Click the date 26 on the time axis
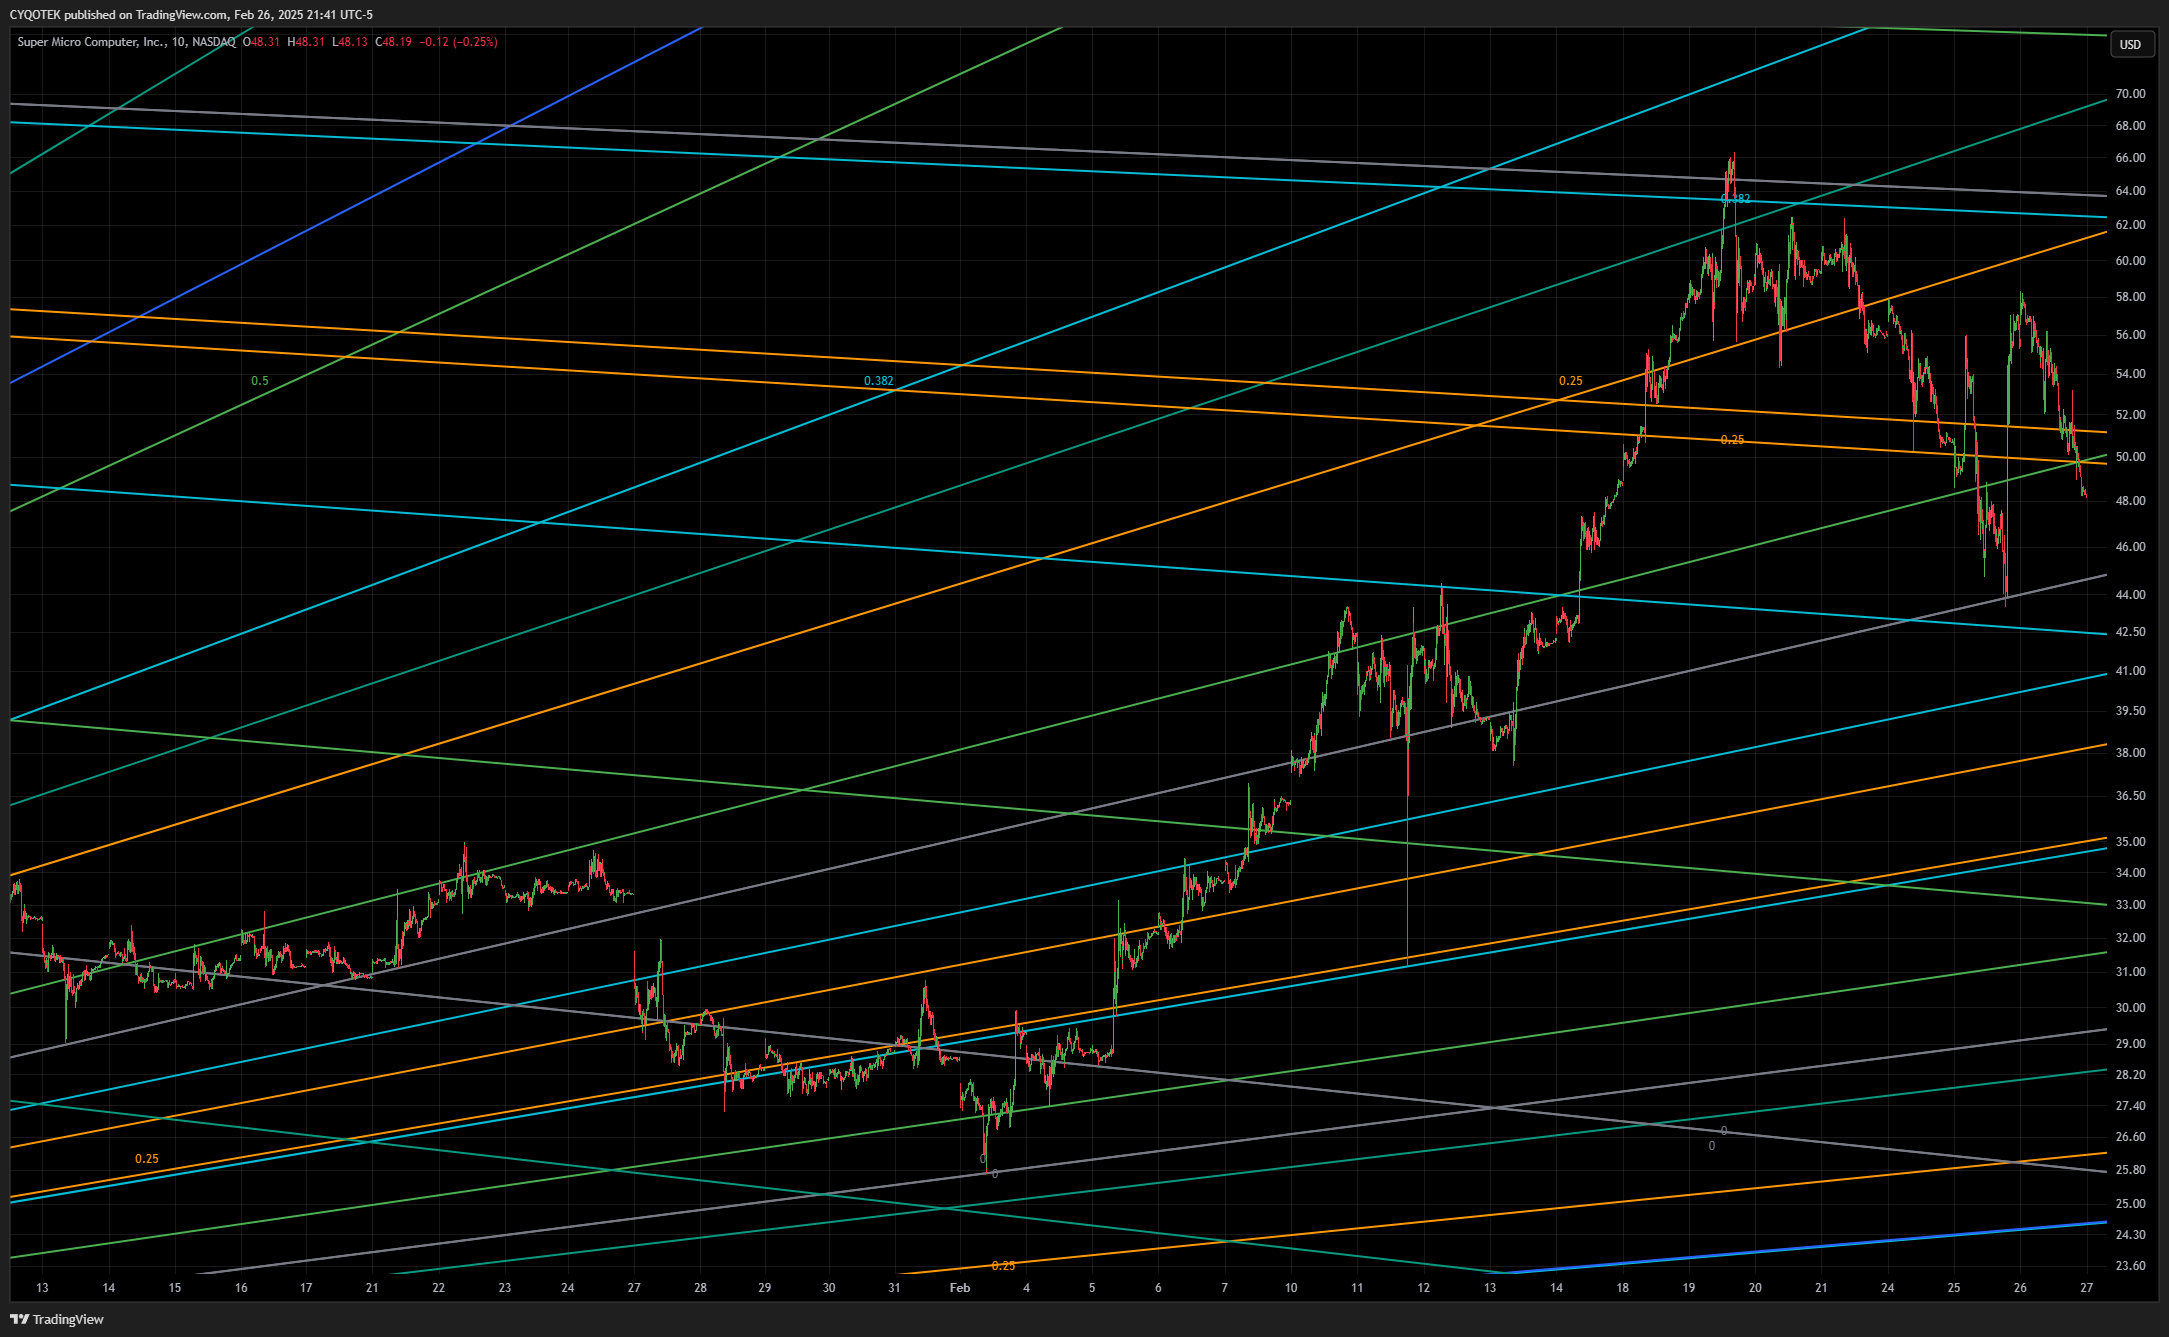The height and width of the screenshot is (1337, 2169). pos(2020,1288)
